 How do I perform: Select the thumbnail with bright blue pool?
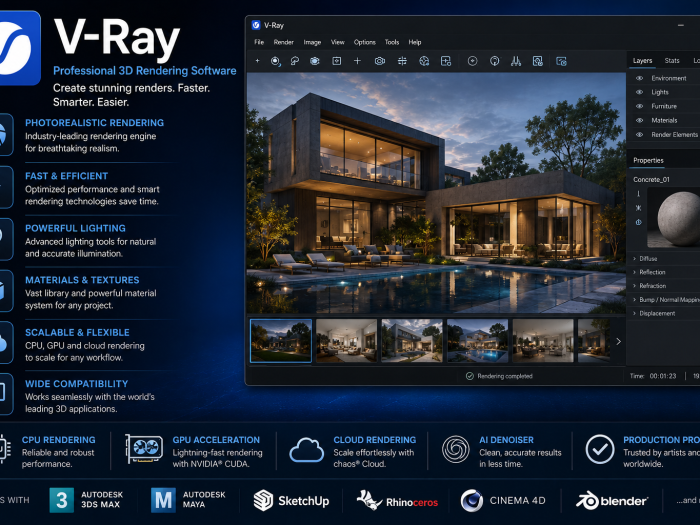pyautogui.click(x=478, y=341)
